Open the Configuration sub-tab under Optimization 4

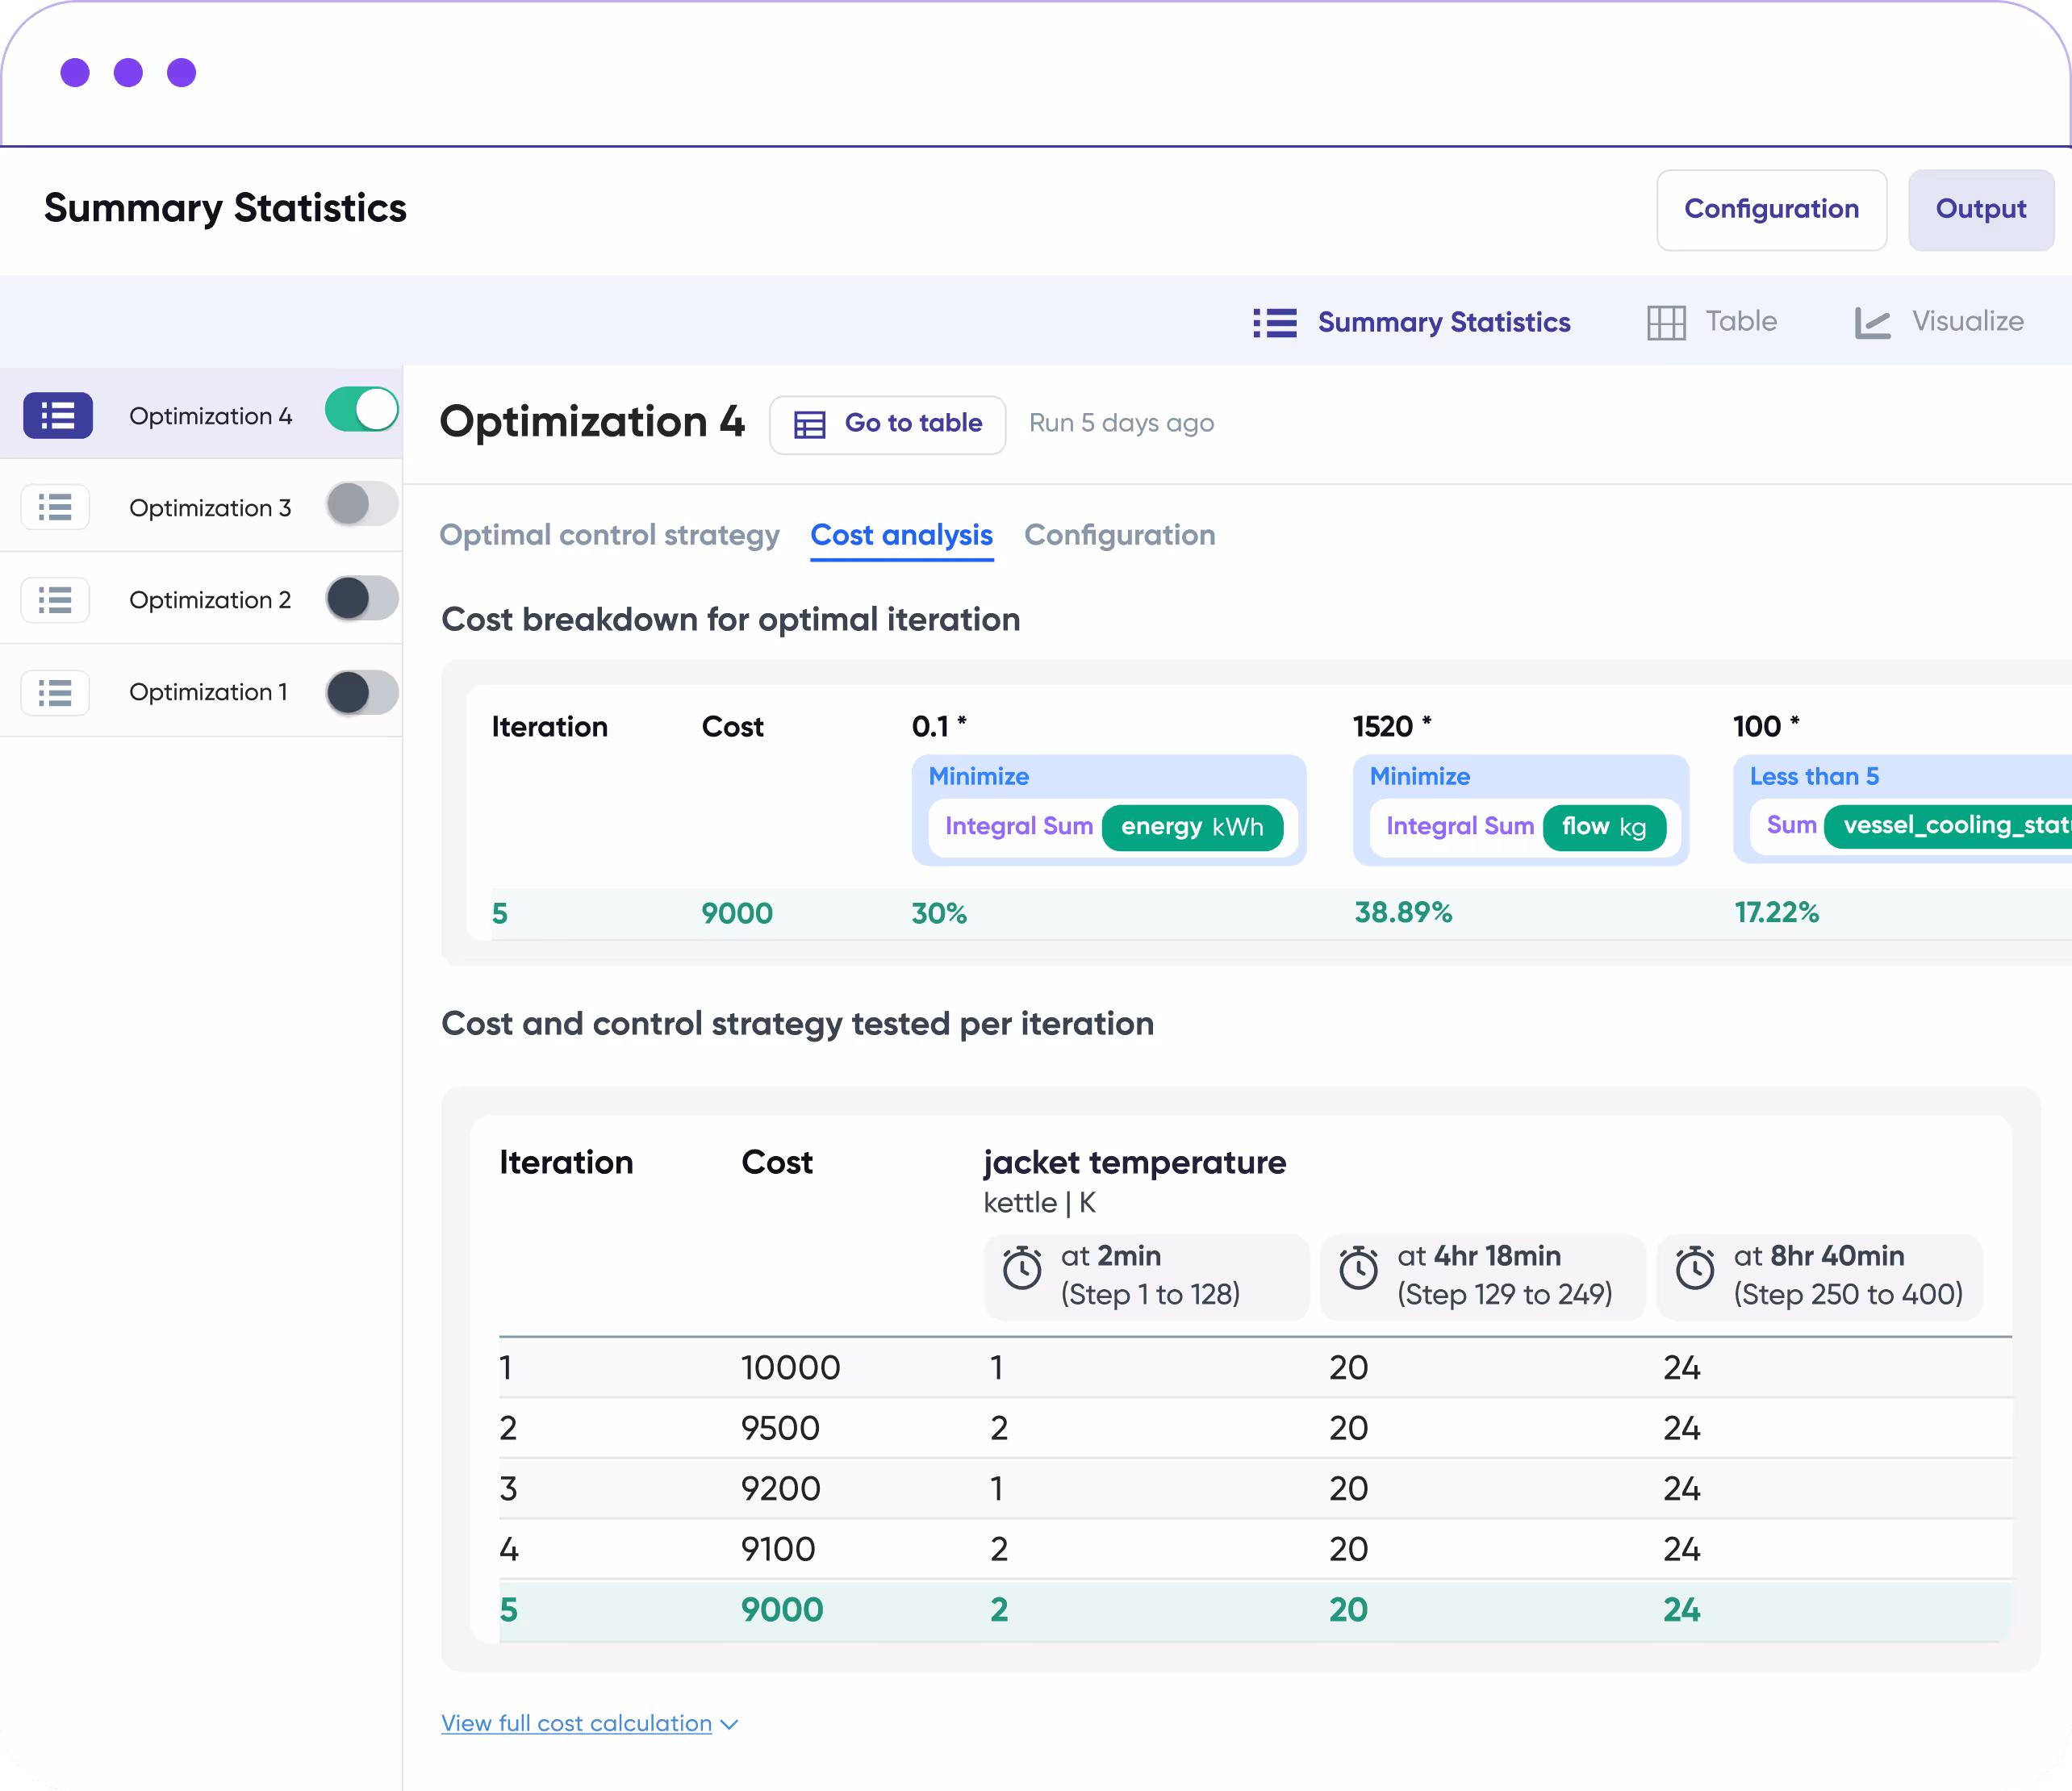[1119, 535]
